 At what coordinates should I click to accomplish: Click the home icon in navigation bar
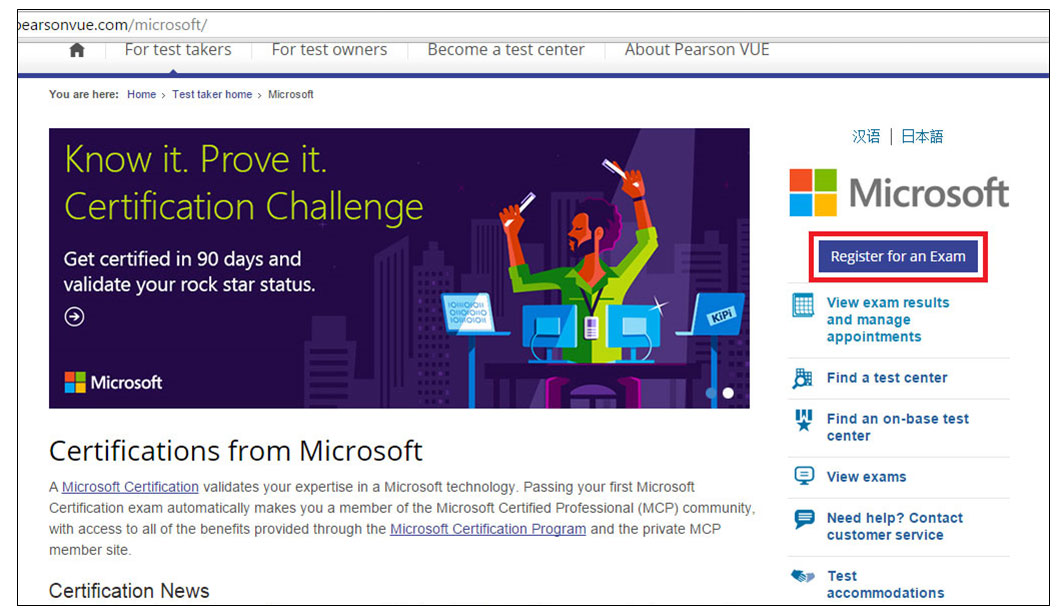77,50
